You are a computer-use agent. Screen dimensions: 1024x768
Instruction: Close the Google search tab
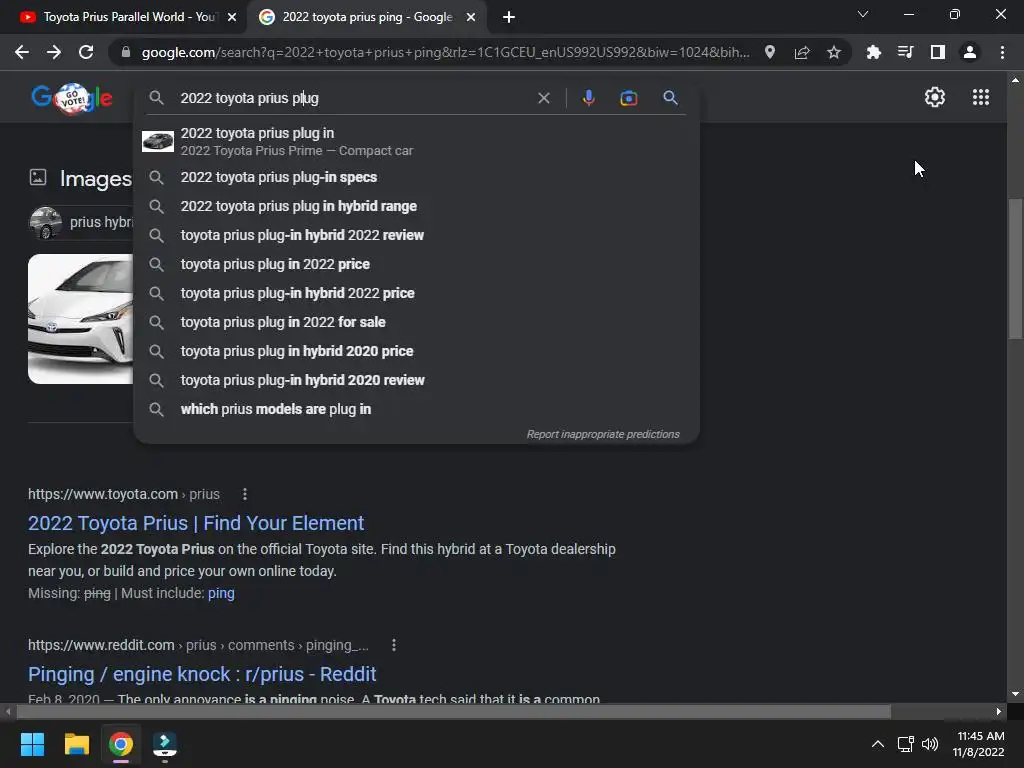(x=471, y=17)
